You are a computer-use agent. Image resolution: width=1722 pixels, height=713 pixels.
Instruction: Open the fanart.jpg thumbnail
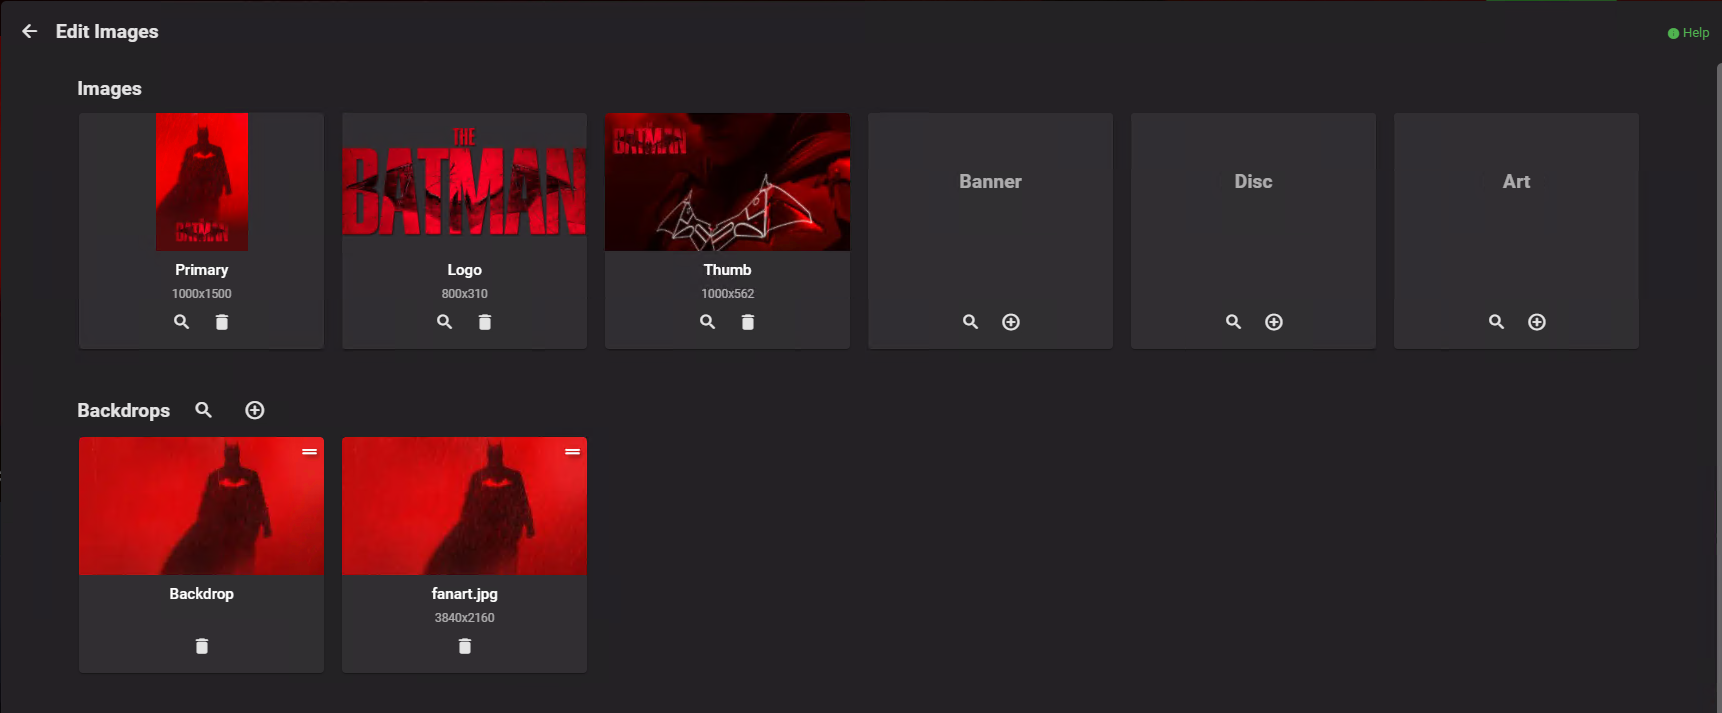click(464, 506)
